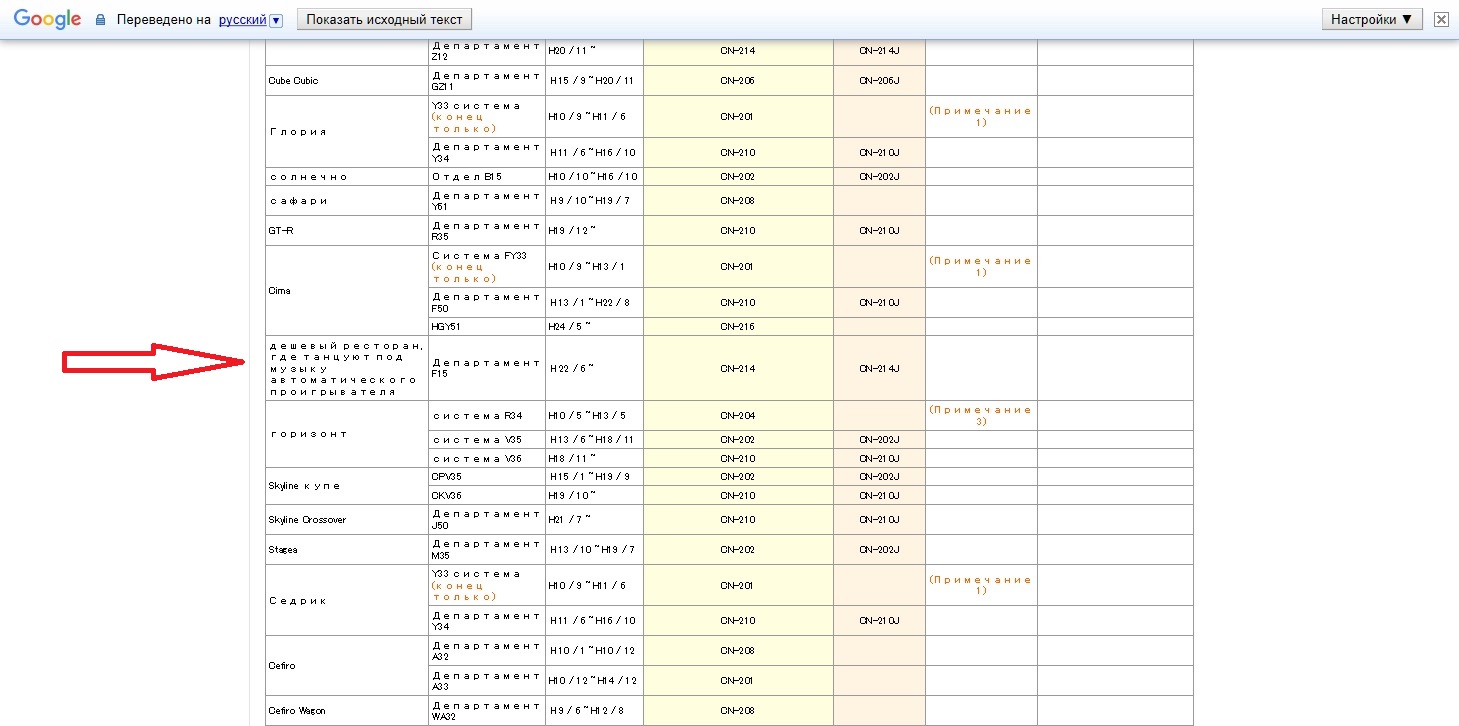Click the Департамент A32 cell
The width and height of the screenshot is (1459, 726).
(487, 651)
